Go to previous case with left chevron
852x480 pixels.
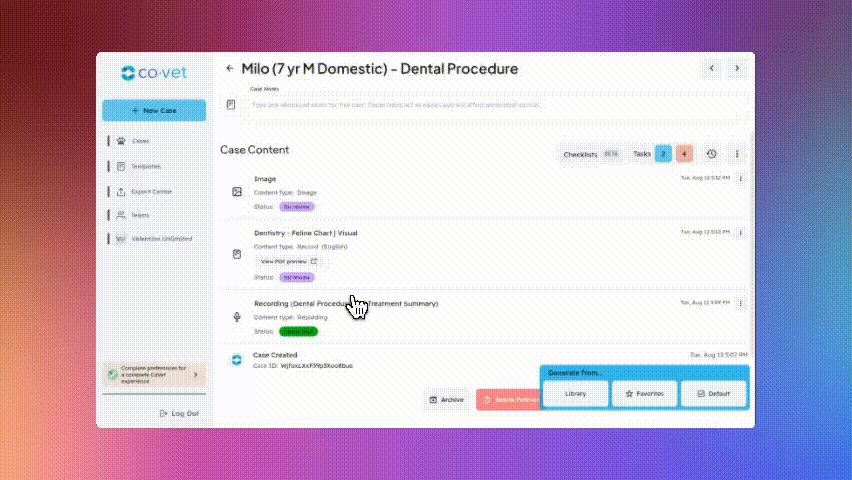pyautogui.click(x=712, y=68)
